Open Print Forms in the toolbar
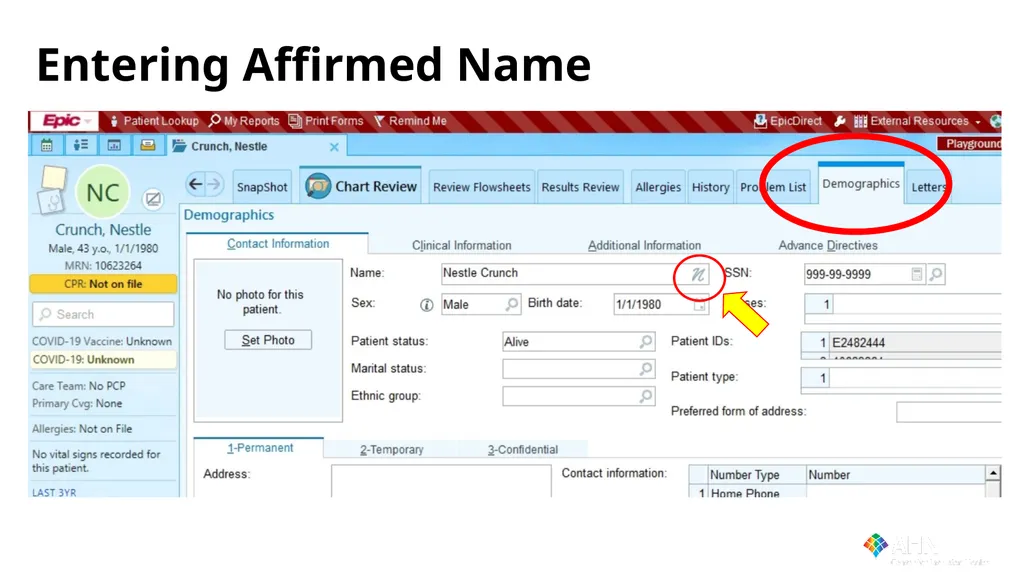This screenshot has width=1024, height=575. [x=326, y=121]
